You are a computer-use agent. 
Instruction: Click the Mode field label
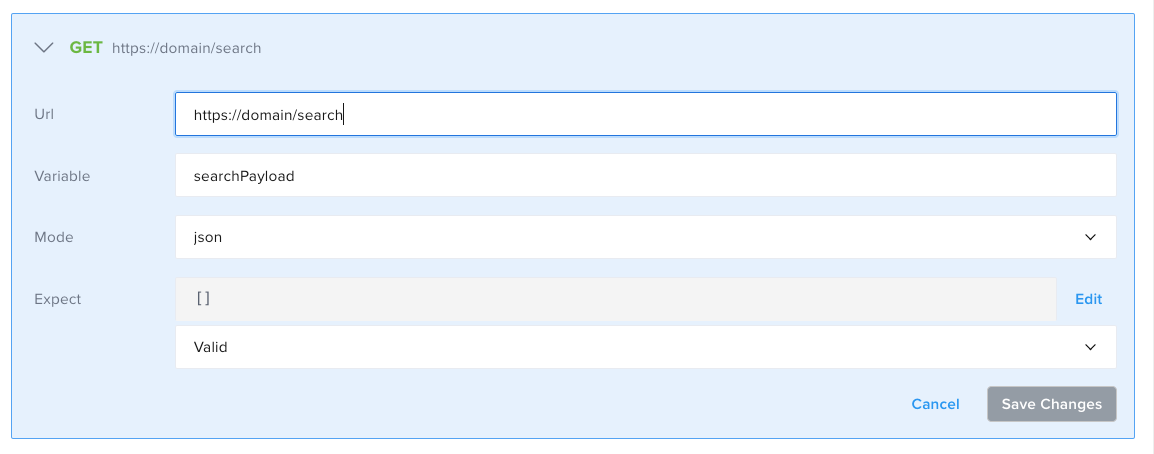click(x=54, y=237)
